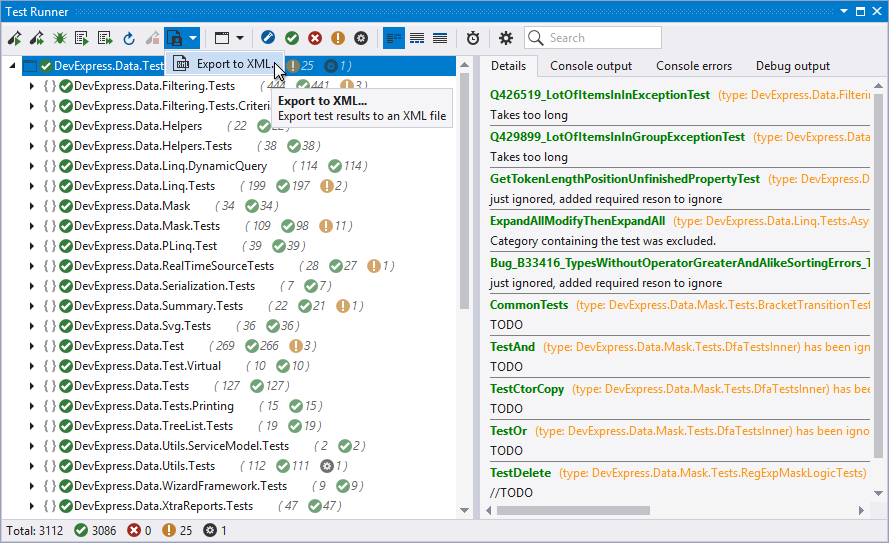Screen dimensions: 889x543
Task: Click the Export to XML toolbar icon
Action: click(x=175, y=38)
